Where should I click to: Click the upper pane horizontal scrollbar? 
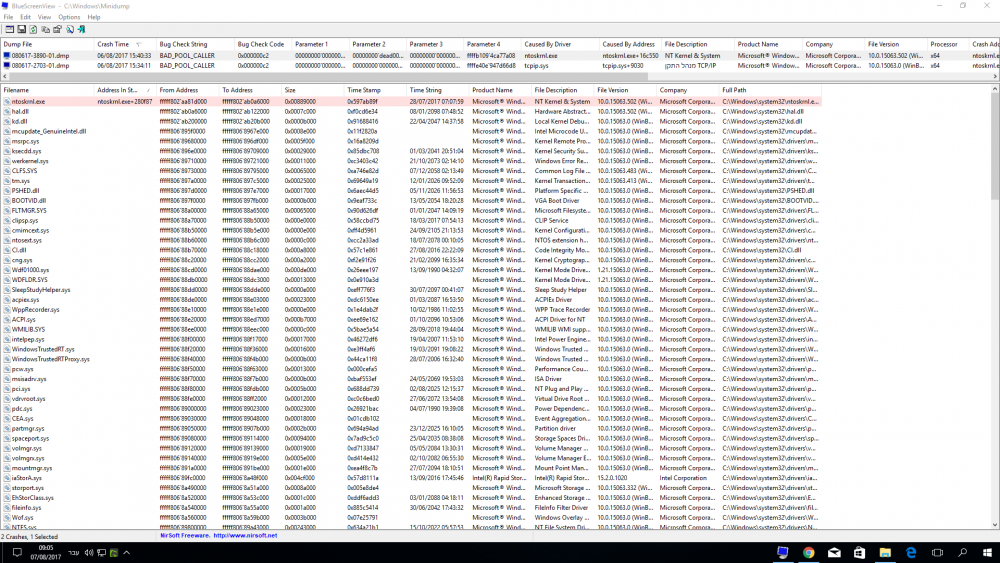[327, 76]
